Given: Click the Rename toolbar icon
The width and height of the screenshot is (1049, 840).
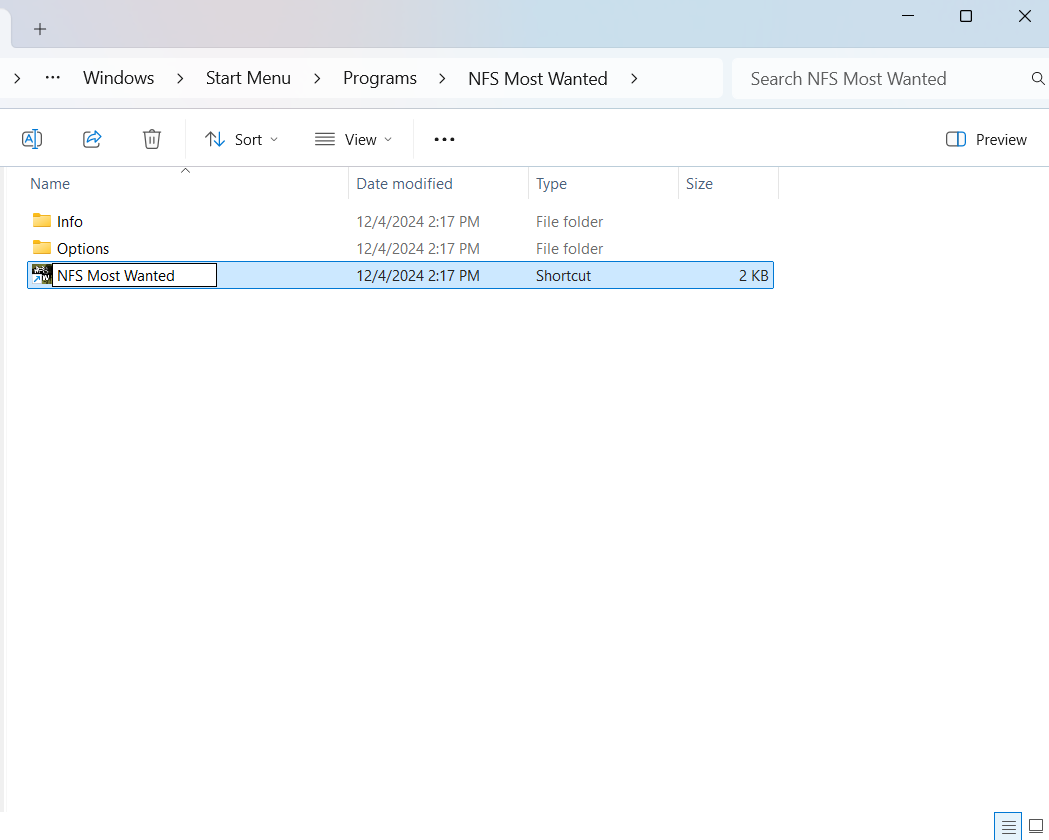Looking at the screenshot, I should pos(32,139).
